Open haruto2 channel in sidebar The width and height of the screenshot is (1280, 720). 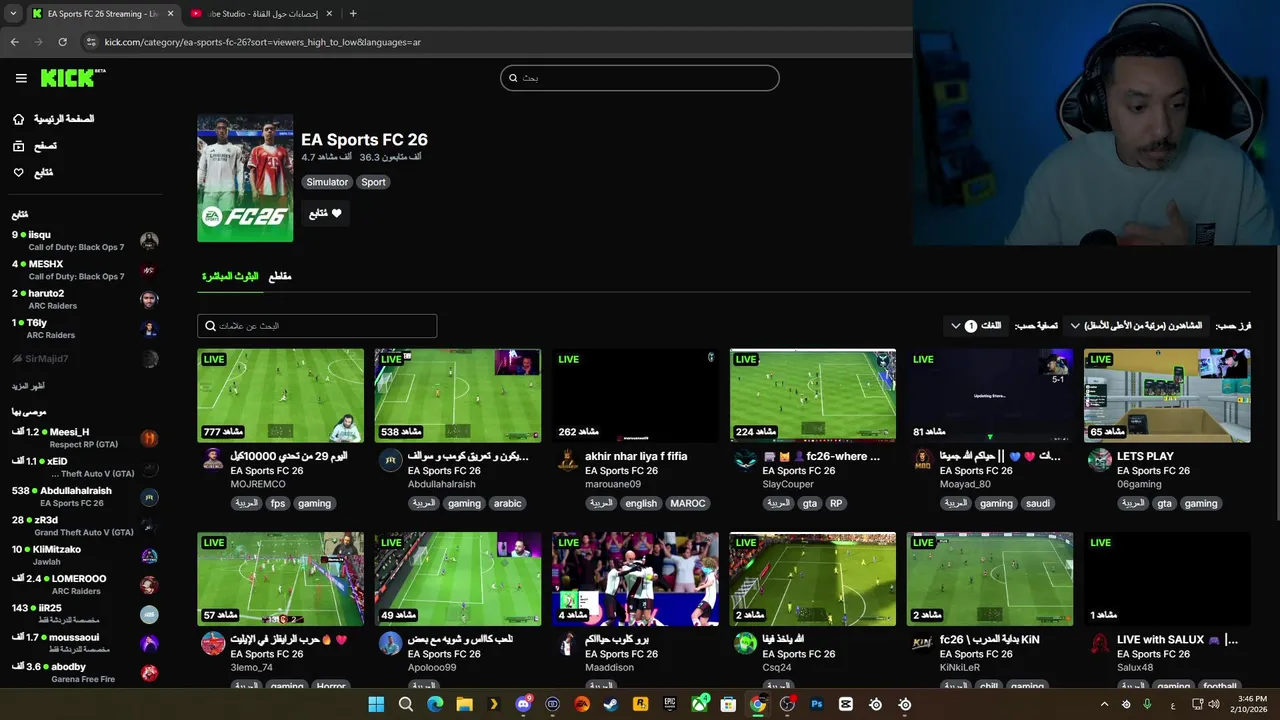pos(85,300)
